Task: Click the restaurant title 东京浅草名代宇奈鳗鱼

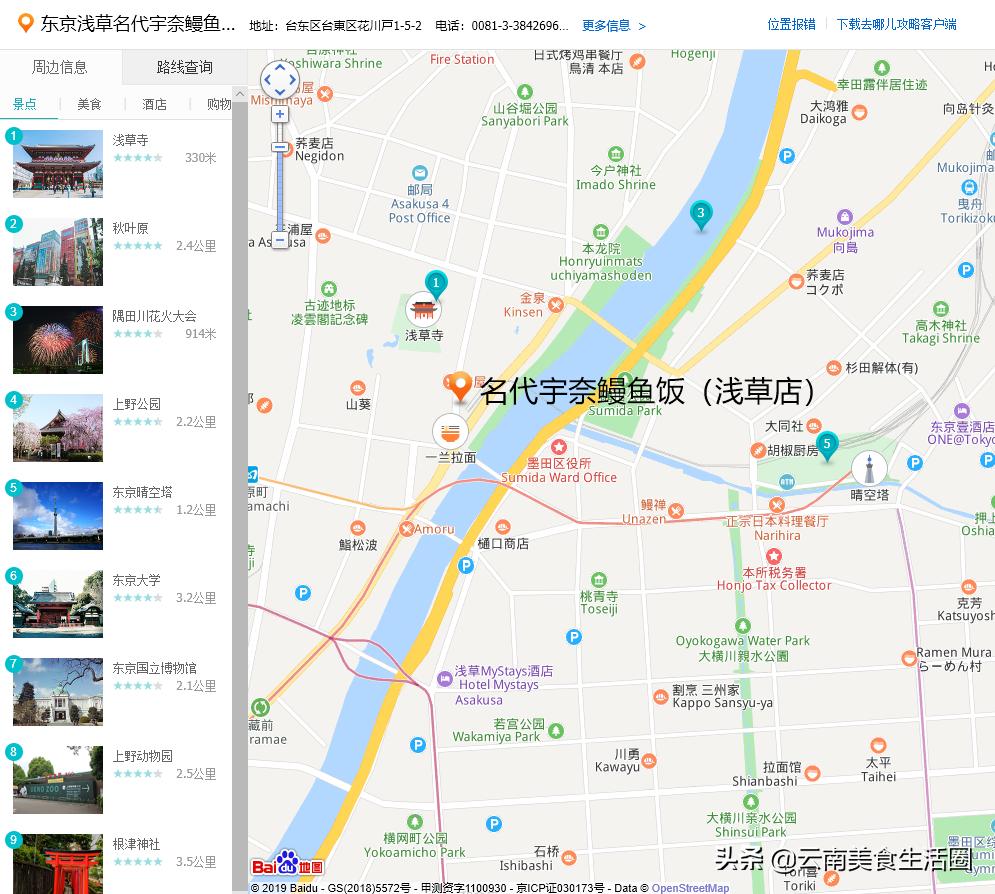Action: point(138,24)
